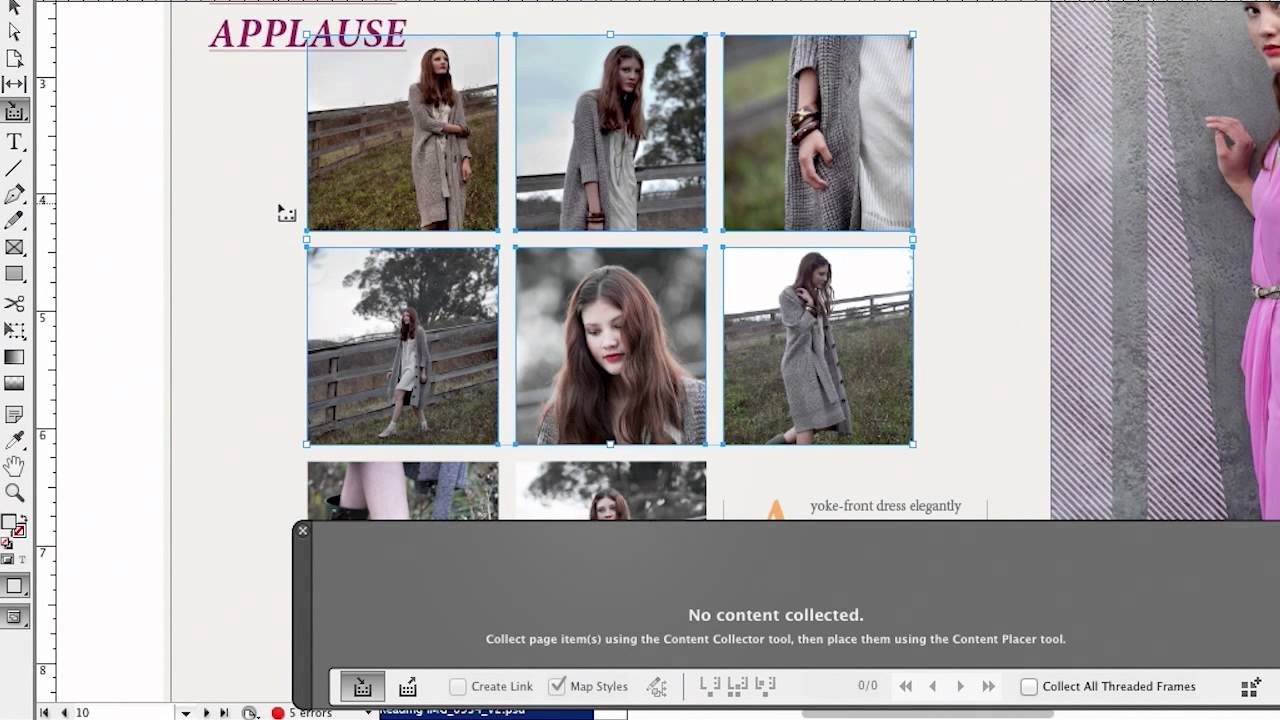Select the Gradient Swatch tool

tap(14, 357)
